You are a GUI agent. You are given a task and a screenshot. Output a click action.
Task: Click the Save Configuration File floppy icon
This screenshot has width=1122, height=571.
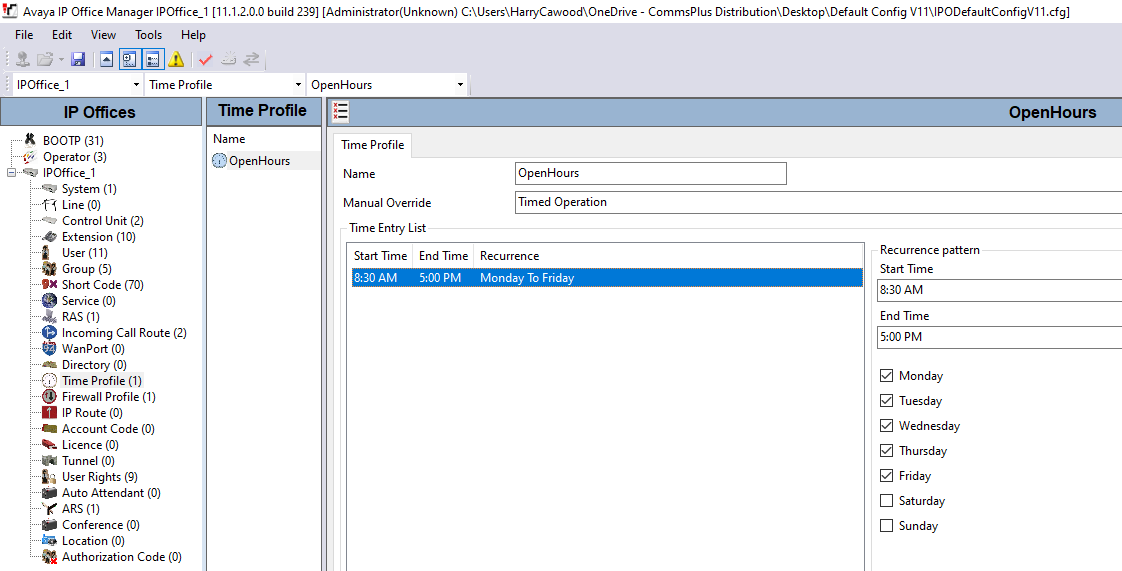click(78, 59)
